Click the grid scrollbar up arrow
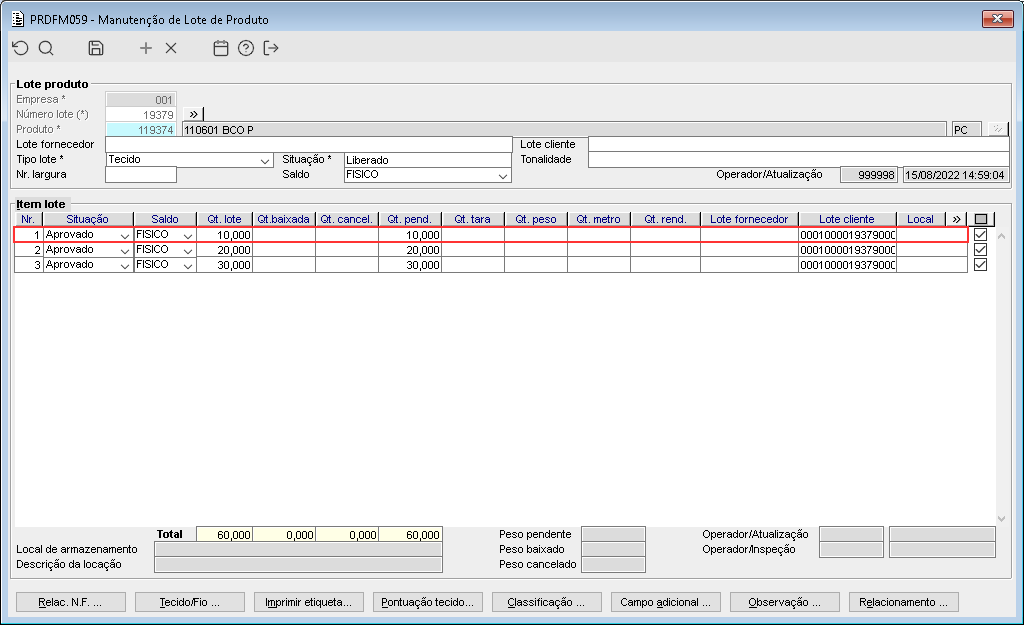The height and width of the screenshot is (625, 1024). pyautogui.click(x=1001, y=236)
